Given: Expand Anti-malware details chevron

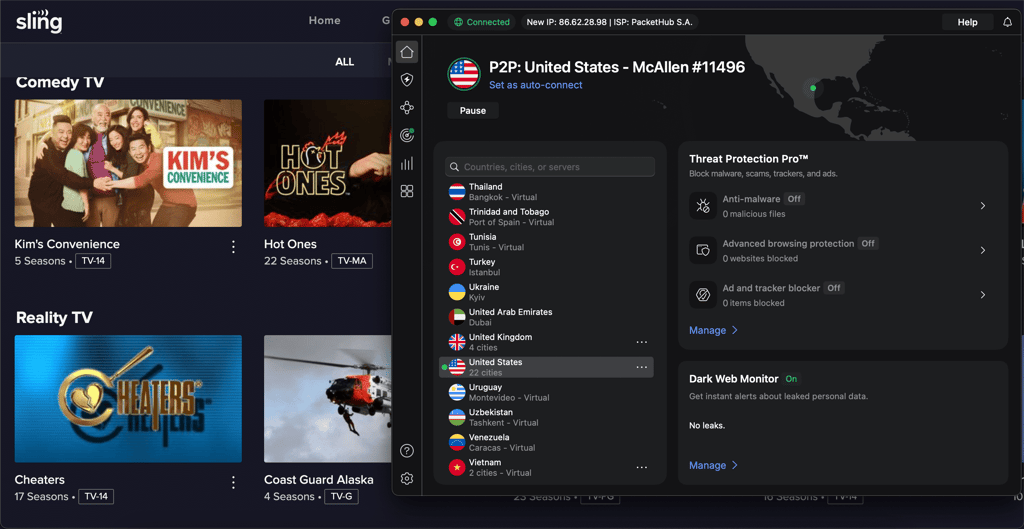Looking at the screenshot, I should click(983, 206).
